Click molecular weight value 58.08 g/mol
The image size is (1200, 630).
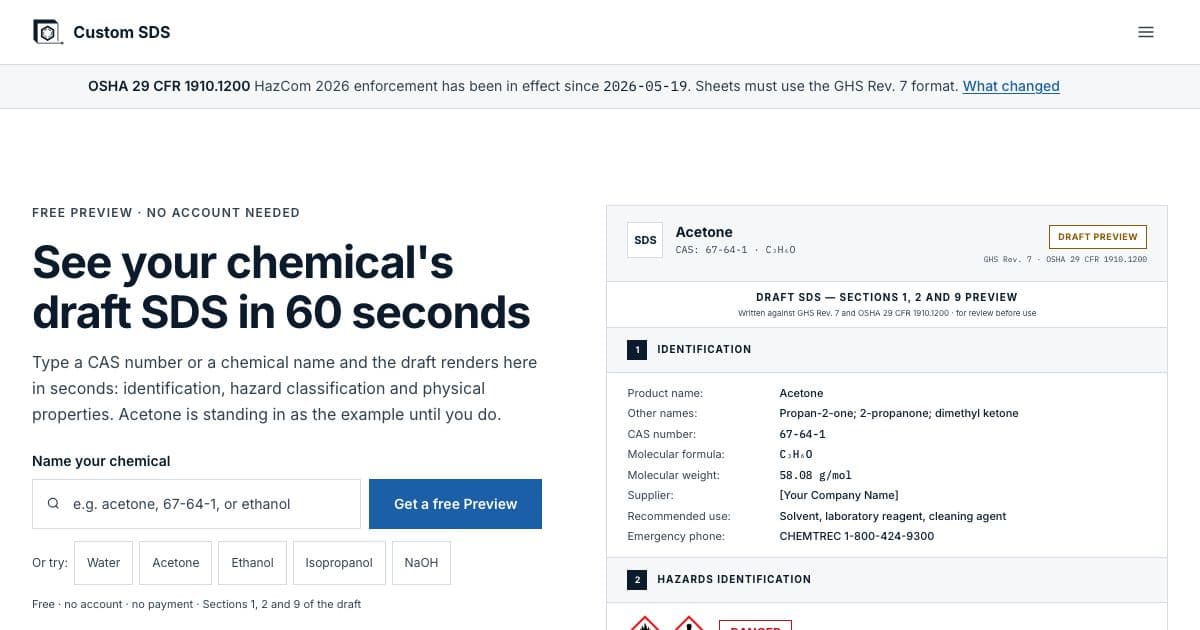tap(815, 475)
